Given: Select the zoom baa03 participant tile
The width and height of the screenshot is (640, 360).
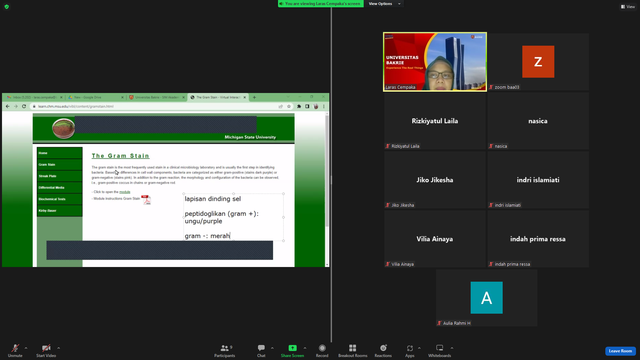Looking at the screenshot, I should coord(538,62).
